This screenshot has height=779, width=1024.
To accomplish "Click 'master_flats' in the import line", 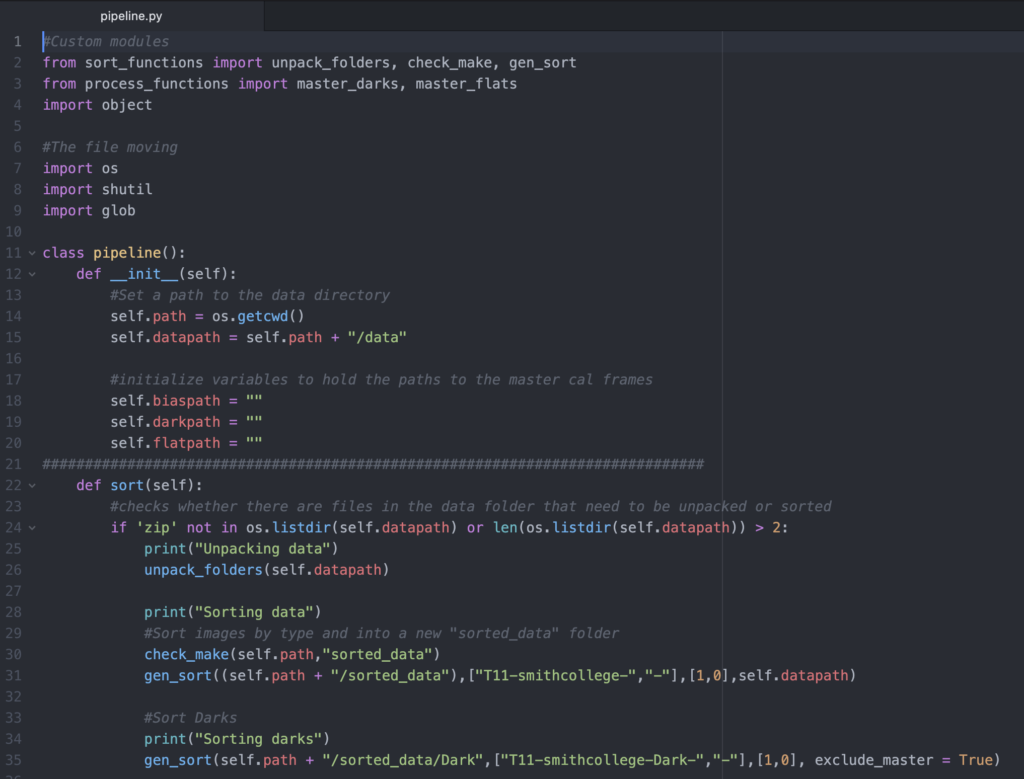I will click(x=466, y=84).
